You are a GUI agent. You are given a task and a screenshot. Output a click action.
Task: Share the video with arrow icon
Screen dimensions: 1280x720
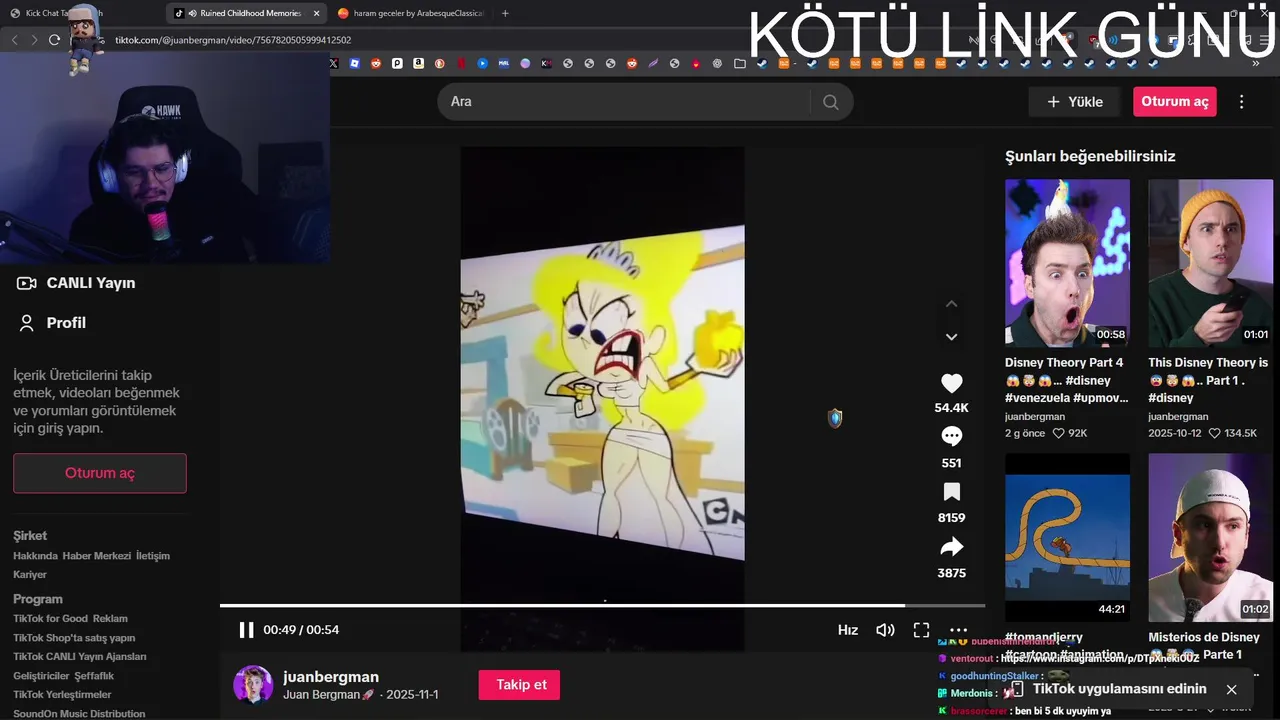(x=952, y=547)
